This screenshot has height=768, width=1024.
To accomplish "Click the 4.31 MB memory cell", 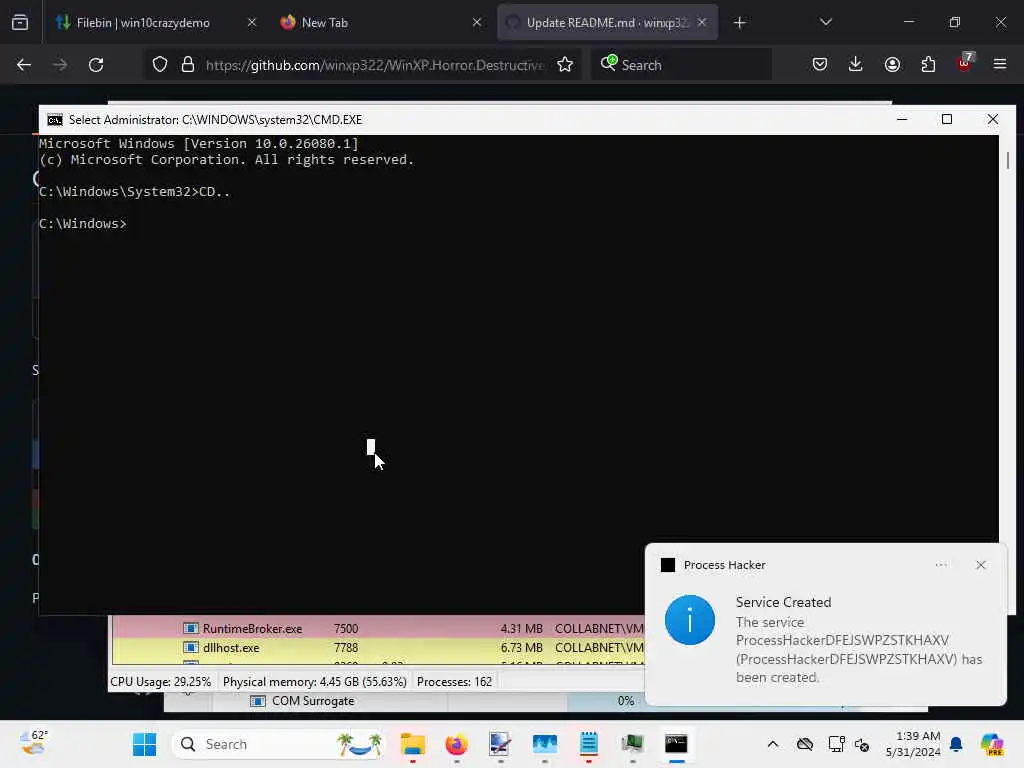I will pos(521,628).
